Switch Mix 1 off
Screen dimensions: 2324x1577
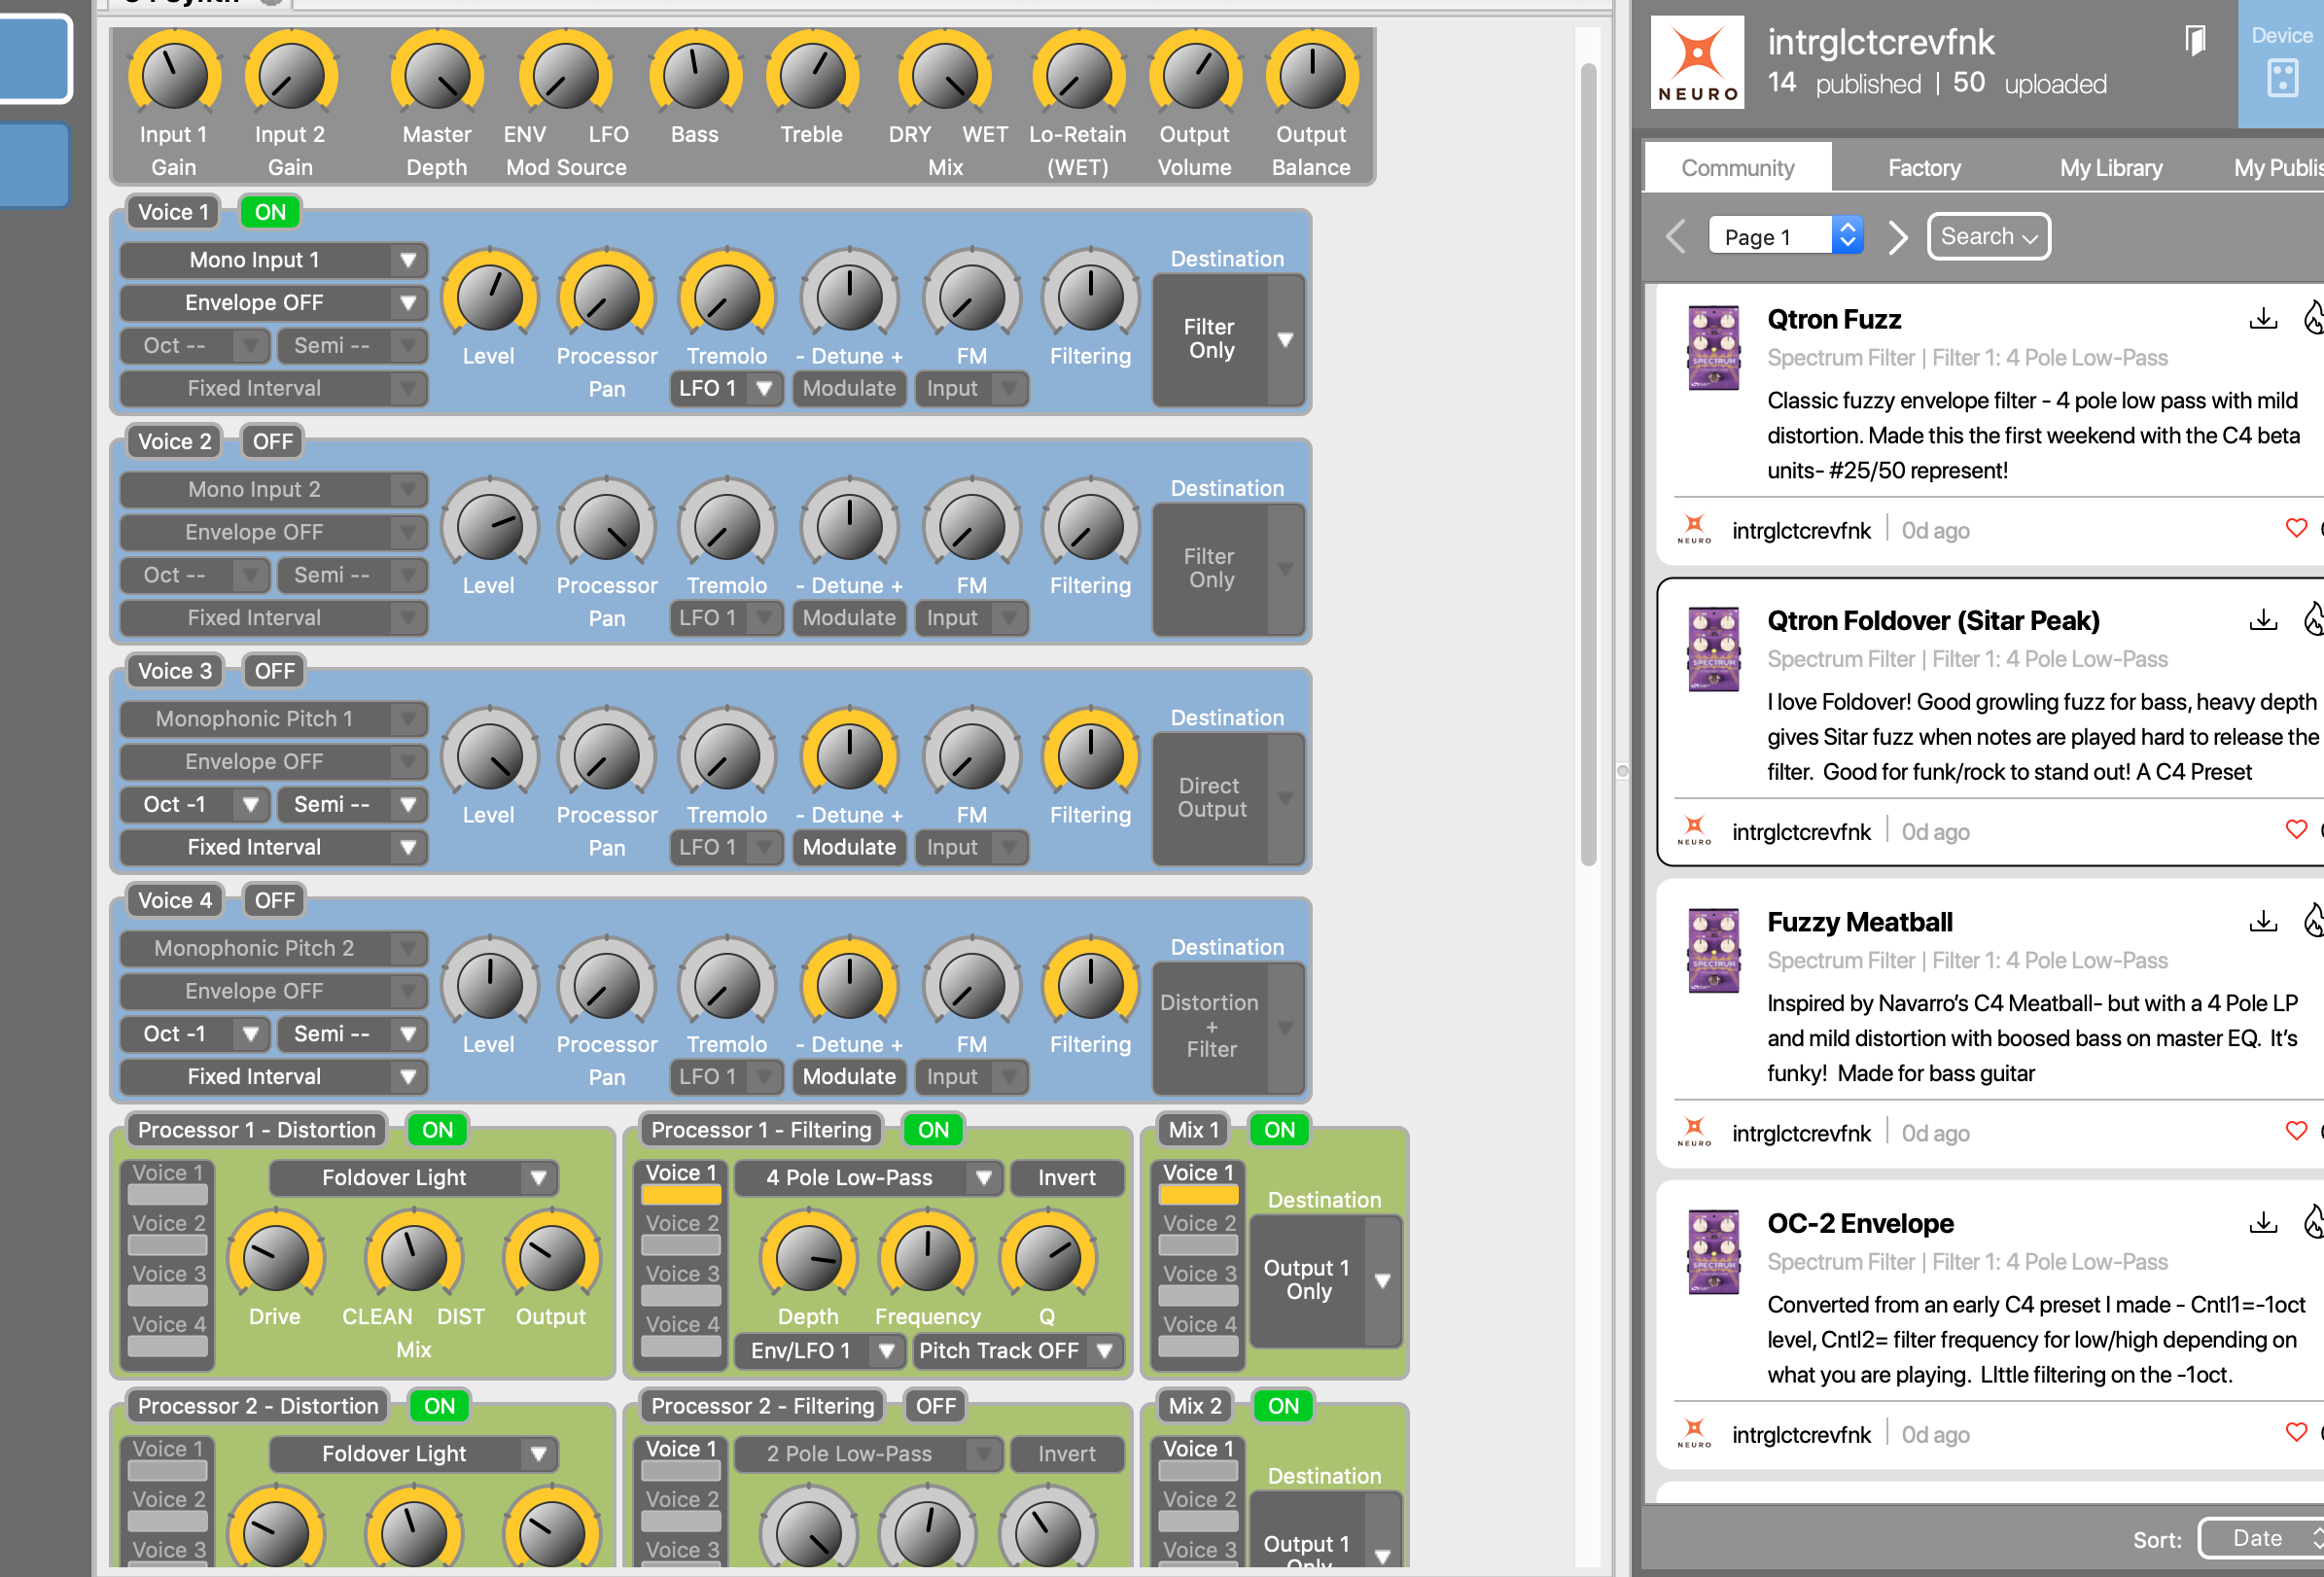click(1279, 1130)
